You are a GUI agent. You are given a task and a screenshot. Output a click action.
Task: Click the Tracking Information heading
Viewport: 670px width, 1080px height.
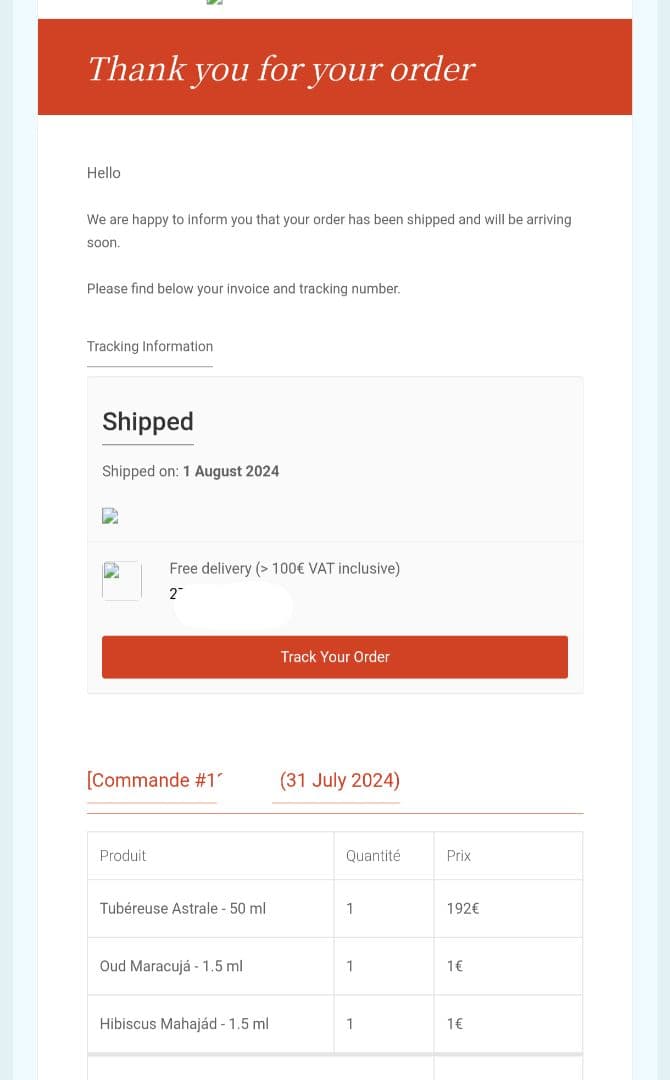(x=150, y=346)
